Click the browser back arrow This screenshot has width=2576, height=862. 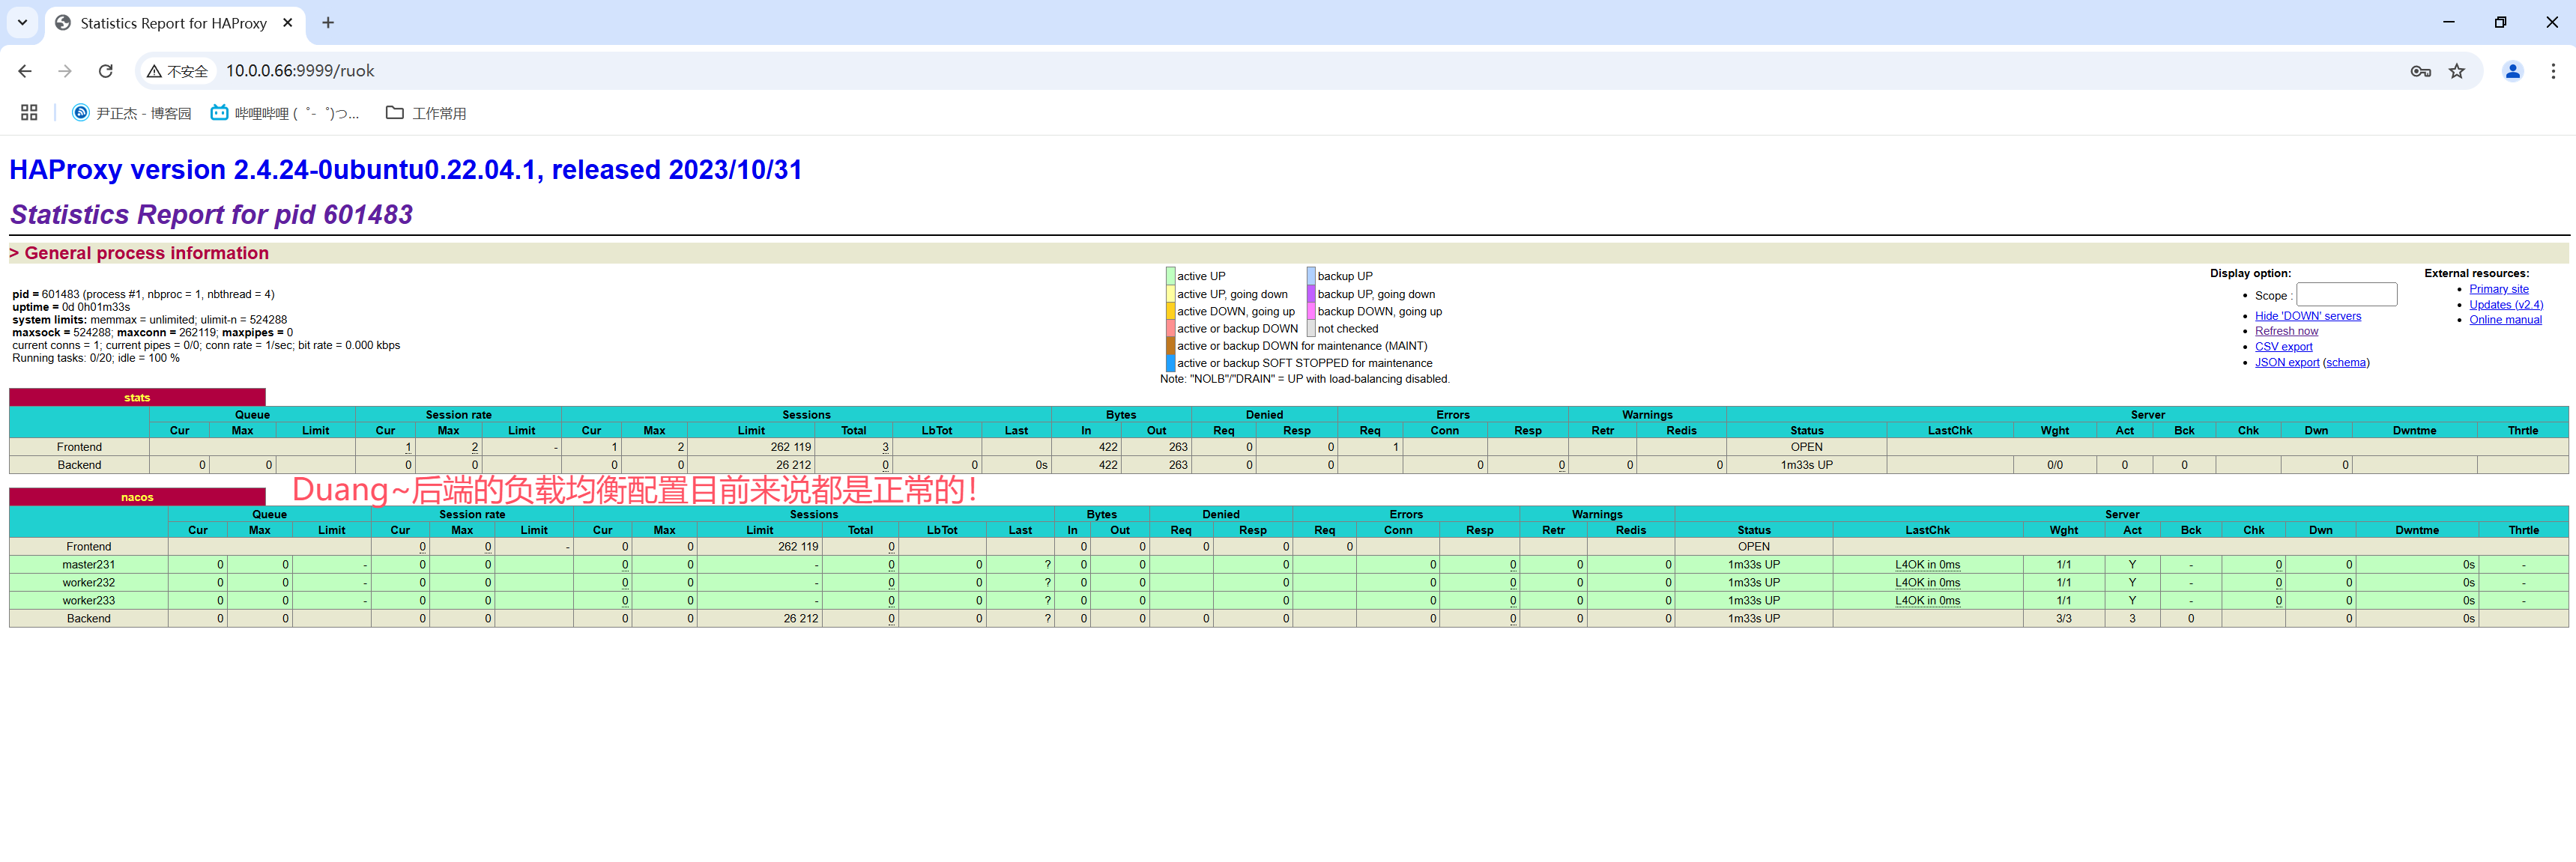click(25, 71)
